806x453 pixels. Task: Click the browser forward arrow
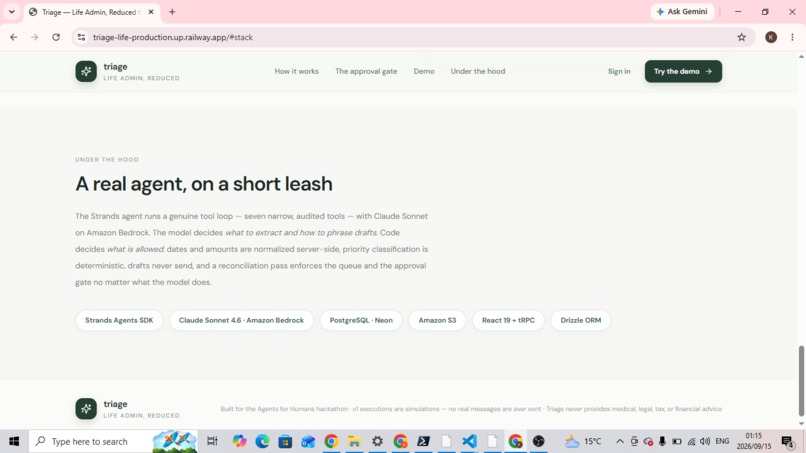(x=34, y=37)
